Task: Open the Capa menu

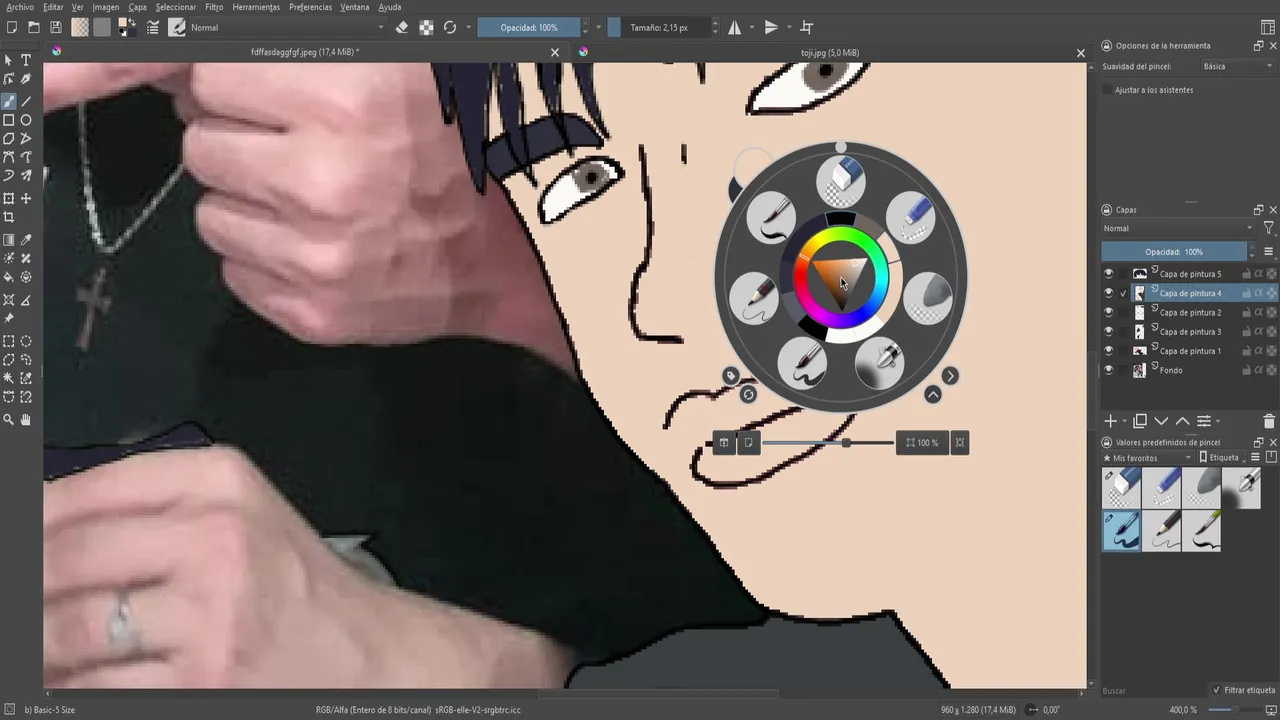Action: [137, 7]
